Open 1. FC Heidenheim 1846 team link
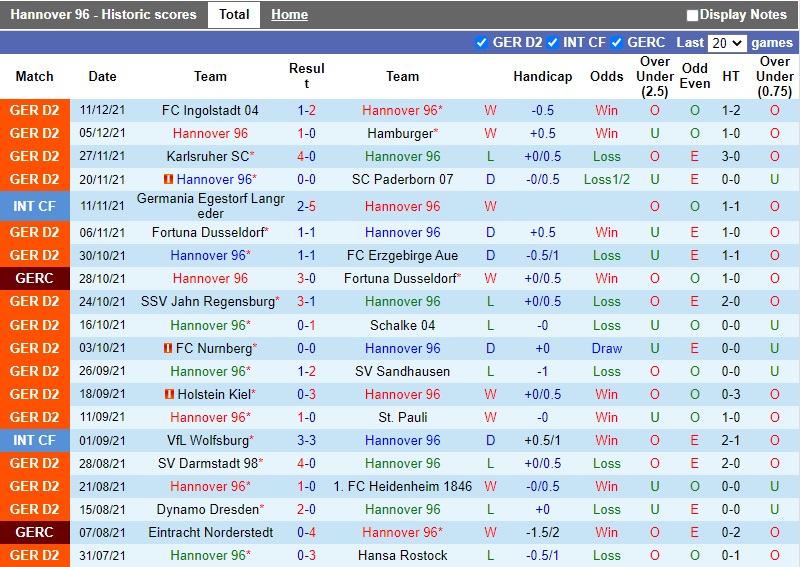The image size is (800, 567). point(403,486)
